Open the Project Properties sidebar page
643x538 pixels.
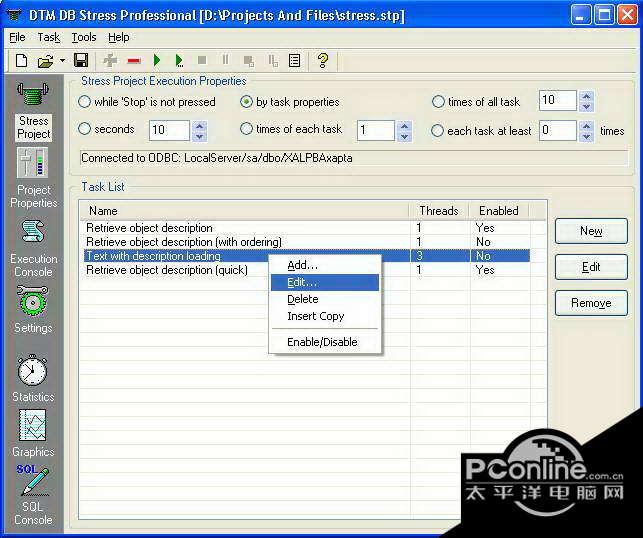pos(33,178)
